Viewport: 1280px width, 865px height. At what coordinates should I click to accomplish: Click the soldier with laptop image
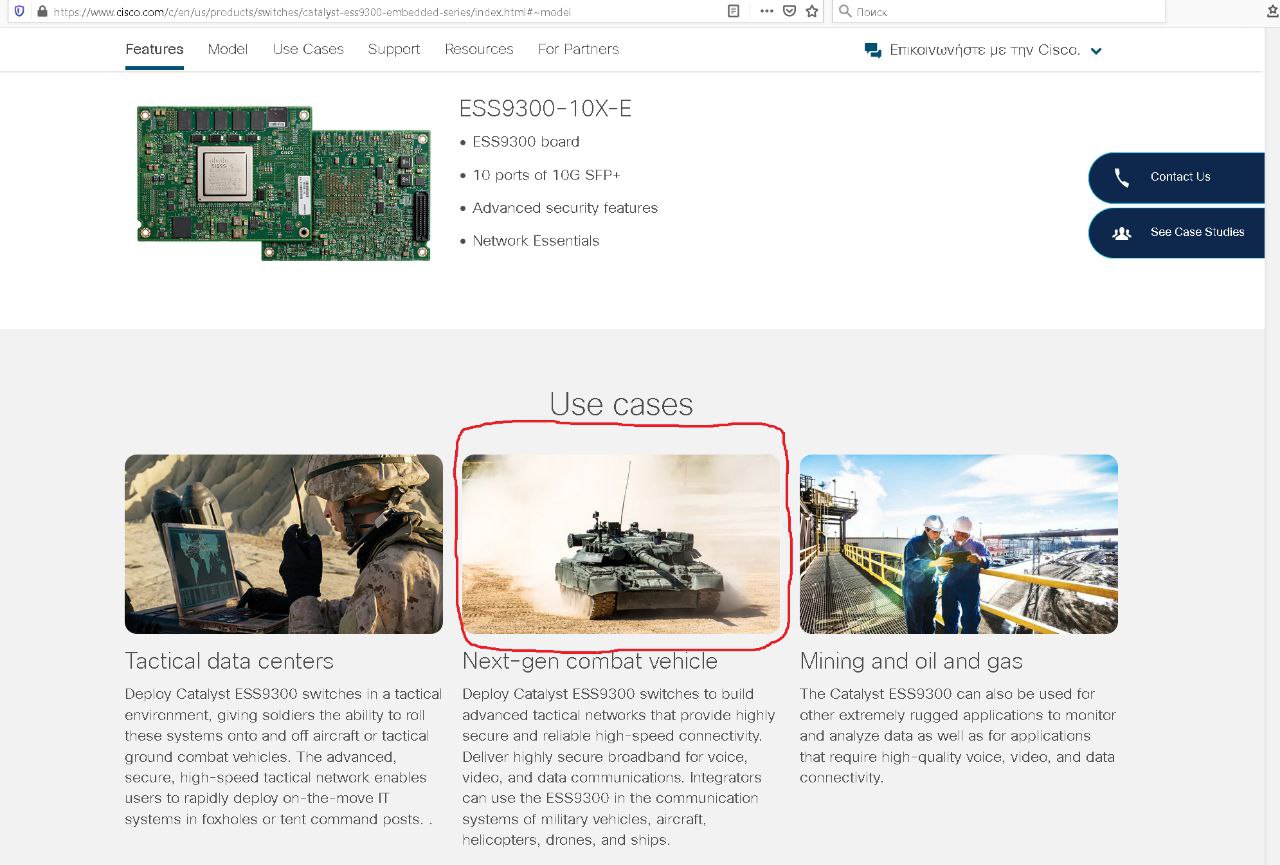[x=284, y=544]
